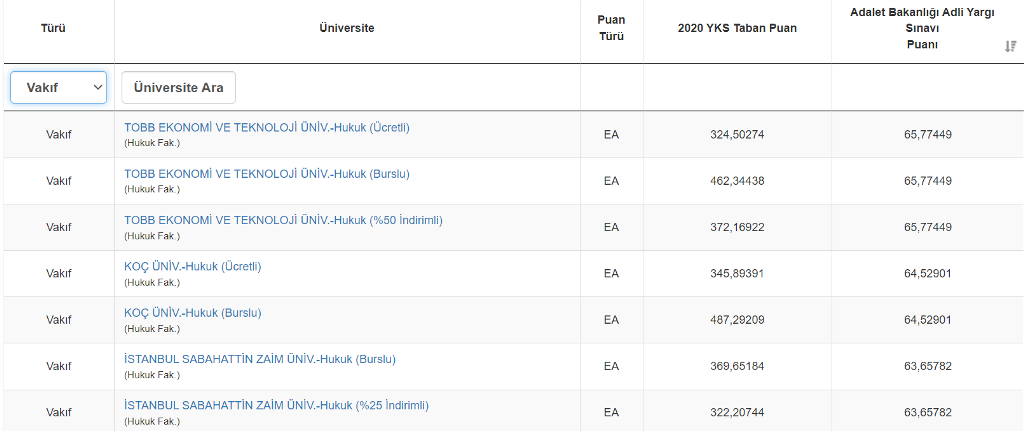Click the sort icon in Adalet Bakanlığı column
This screenshot has width=1024, height=432.
tap(1010, 46)
